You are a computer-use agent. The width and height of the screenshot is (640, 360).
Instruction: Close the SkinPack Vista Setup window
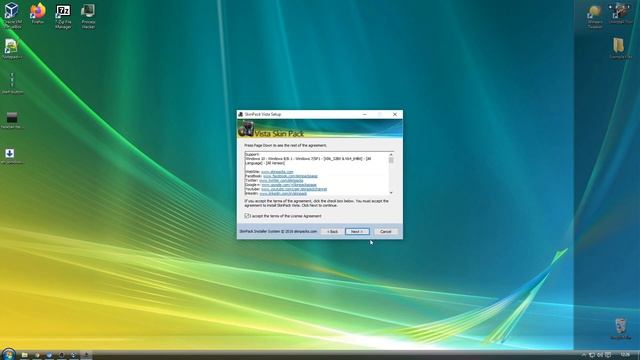(395, 114)
